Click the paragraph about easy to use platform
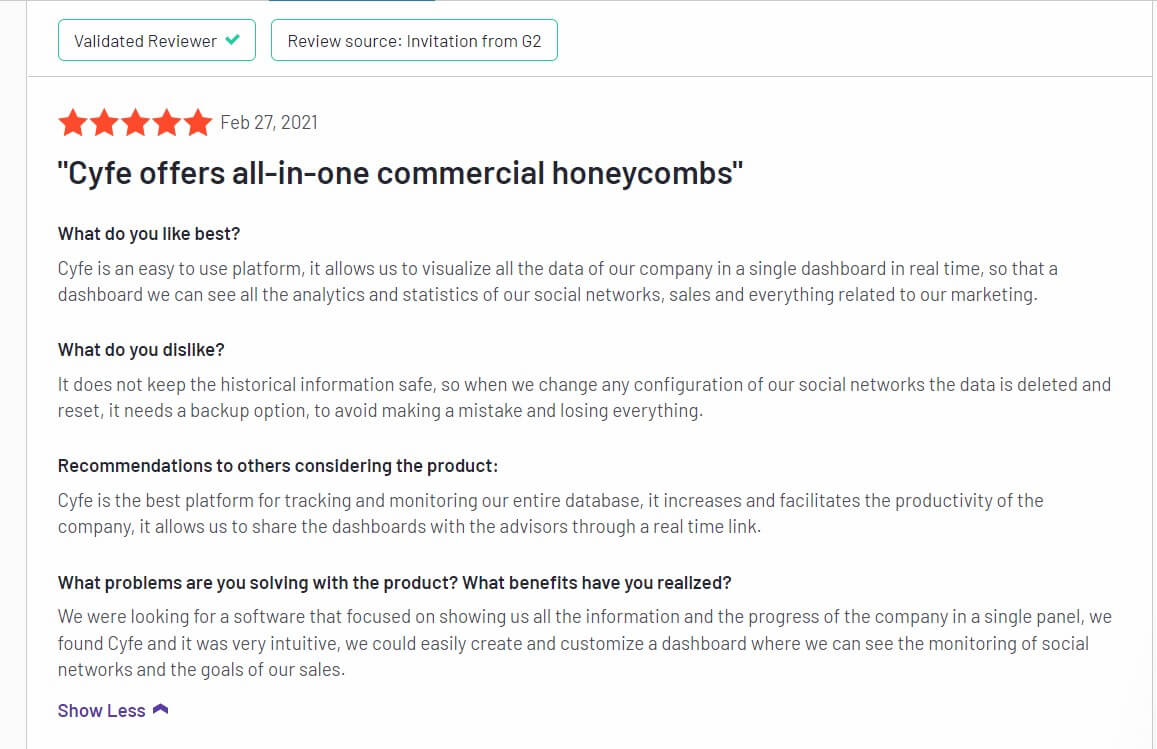The width and height of the screenshot is (1157, 749). tap(558, 281)
